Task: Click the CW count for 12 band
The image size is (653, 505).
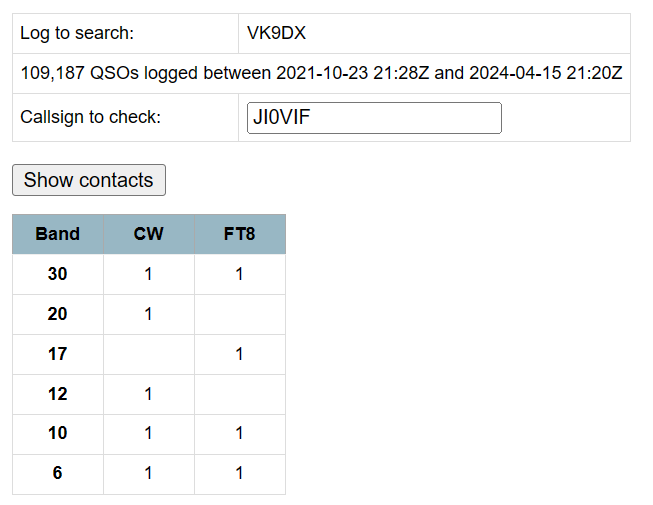Action: tap(148, 394)
